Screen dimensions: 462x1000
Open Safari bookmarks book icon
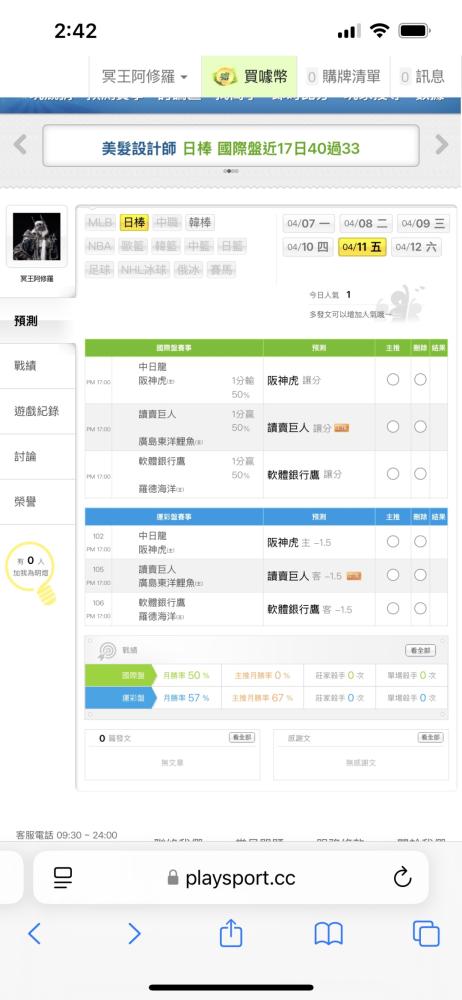click(x=329, y=934)
